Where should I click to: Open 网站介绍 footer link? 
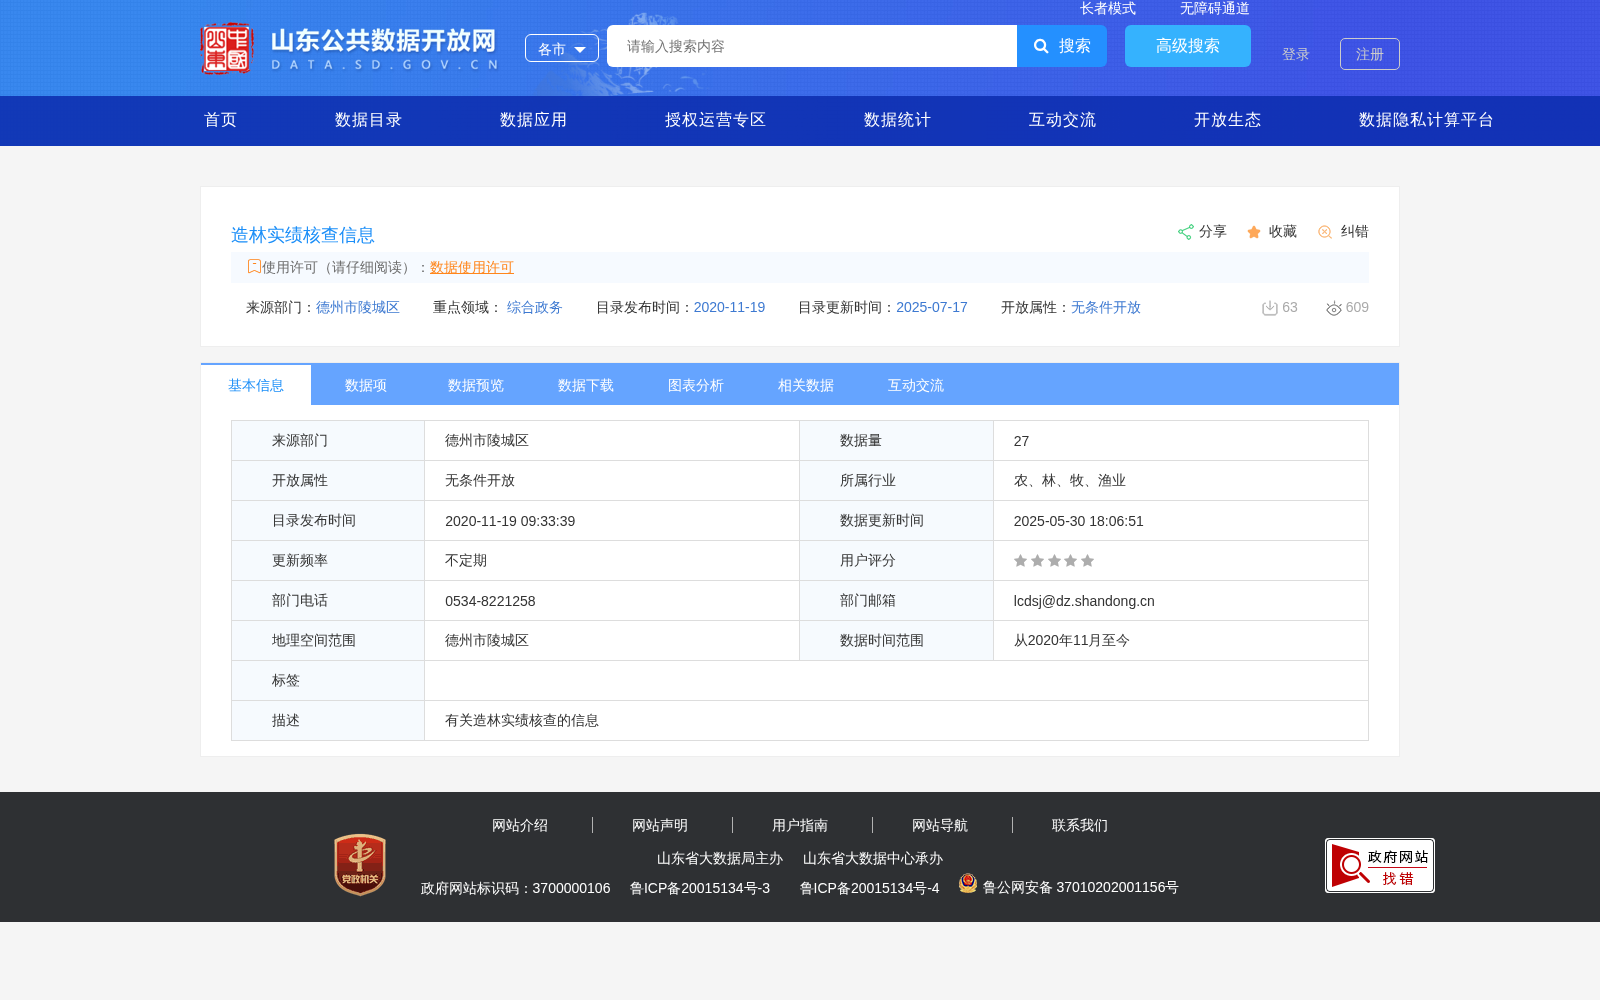(x=520, y=825)
